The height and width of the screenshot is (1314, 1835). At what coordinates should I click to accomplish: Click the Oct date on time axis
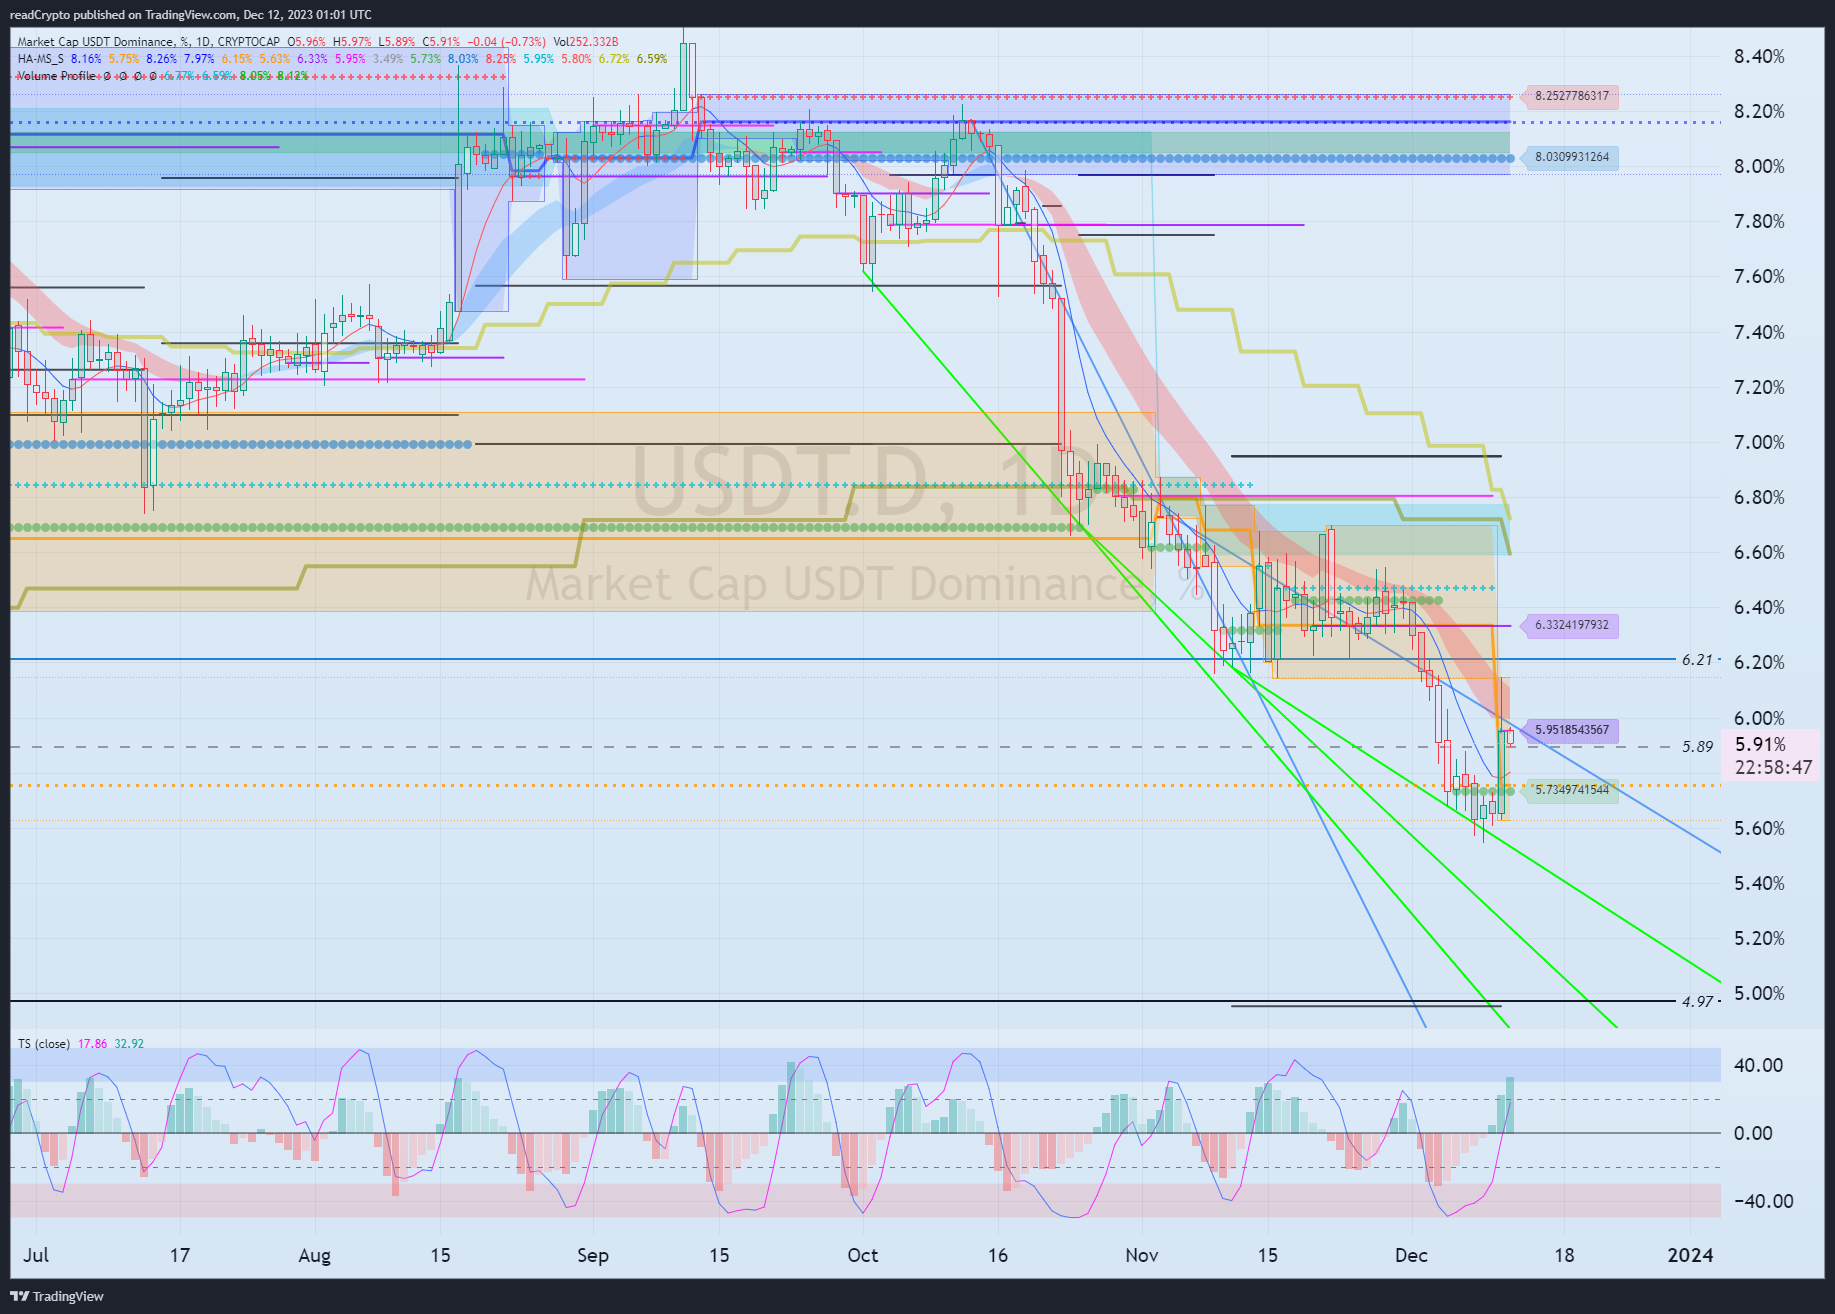(862, 1255)
